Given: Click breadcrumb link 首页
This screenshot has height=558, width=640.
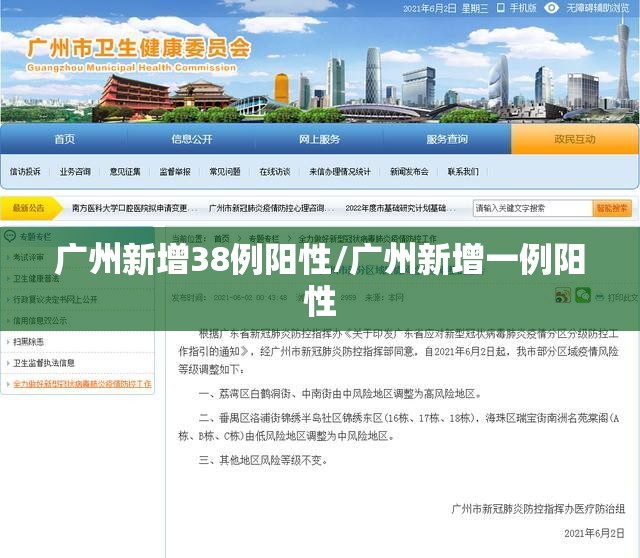Looking at the screenshot, I should pyautogui.click(x=222, y=238).
